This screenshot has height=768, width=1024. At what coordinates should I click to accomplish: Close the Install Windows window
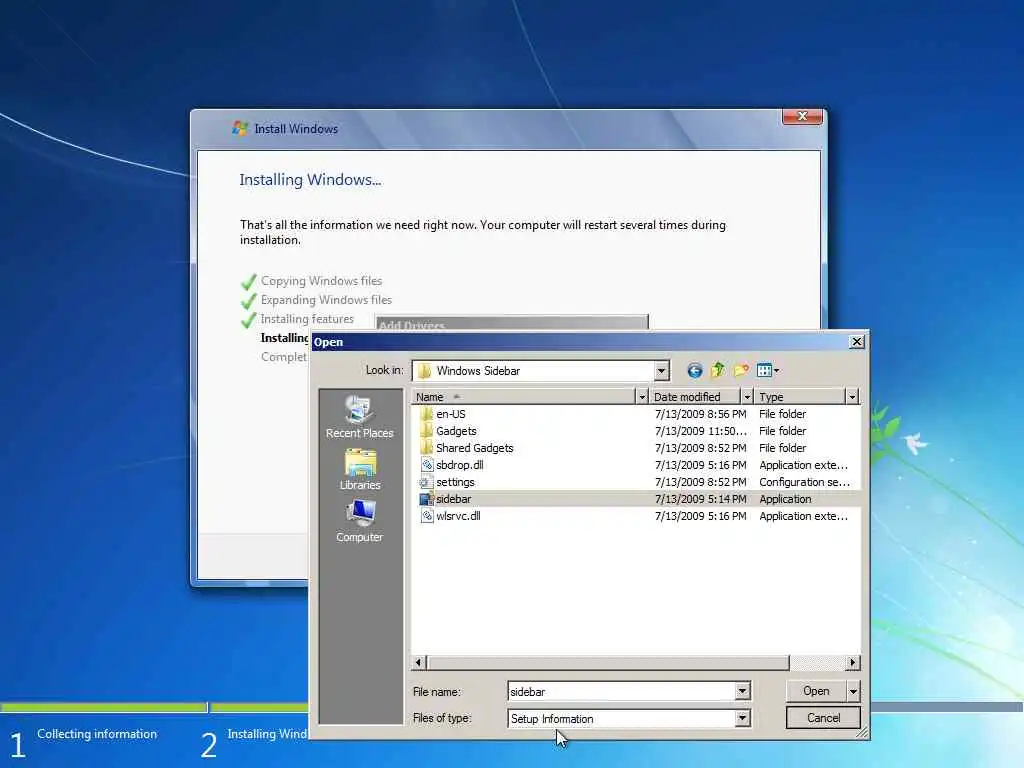pos(803,116)
